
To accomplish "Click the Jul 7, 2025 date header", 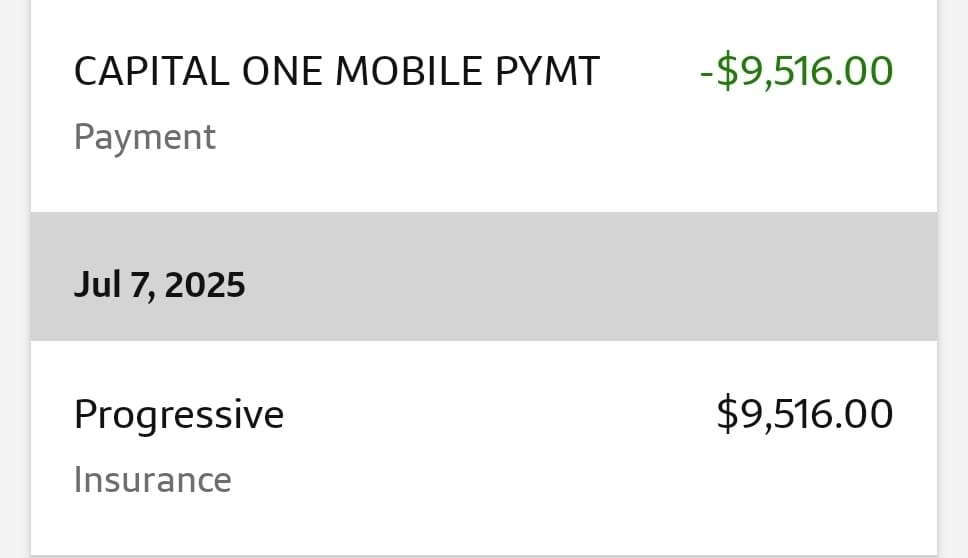I will point(160,286).
